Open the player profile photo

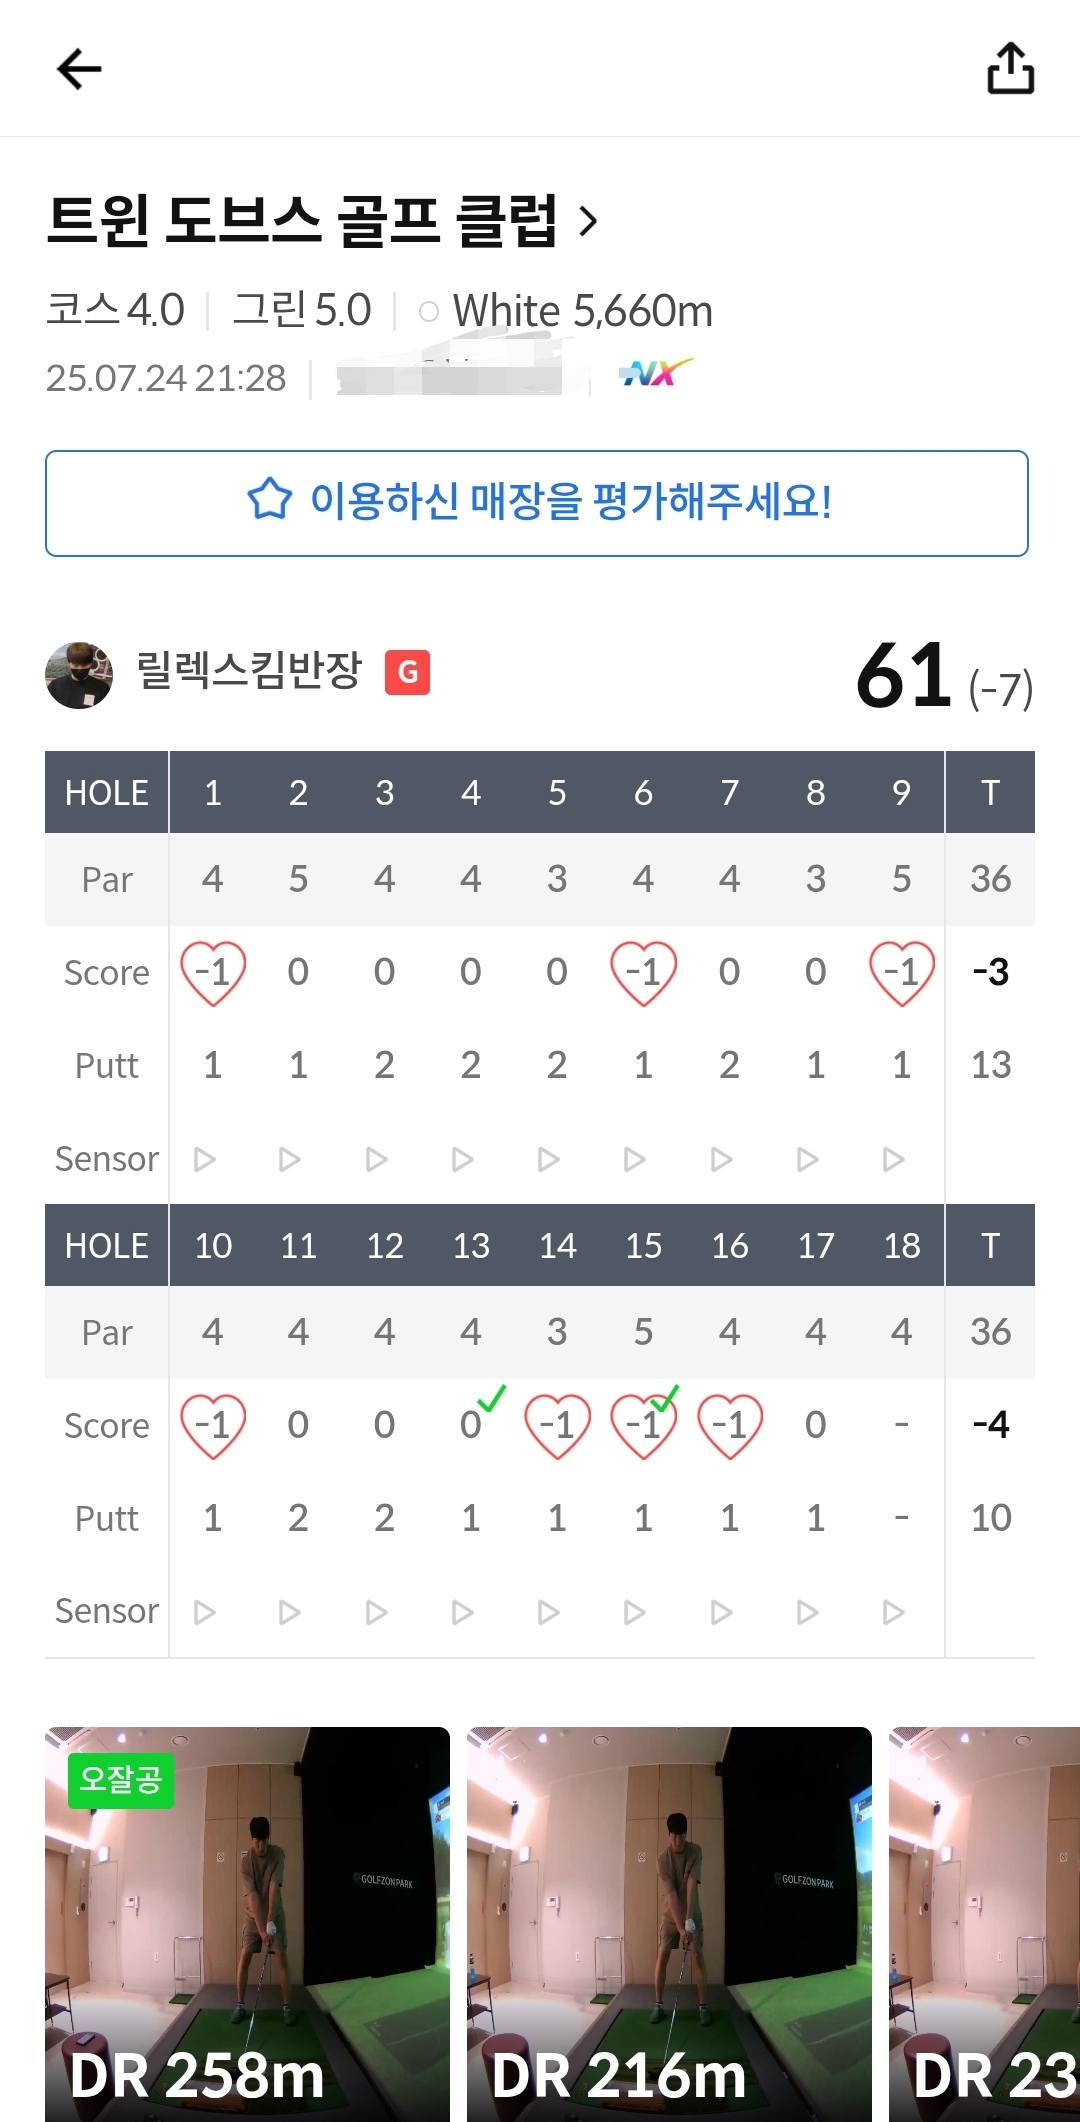[x=79, y=675]
